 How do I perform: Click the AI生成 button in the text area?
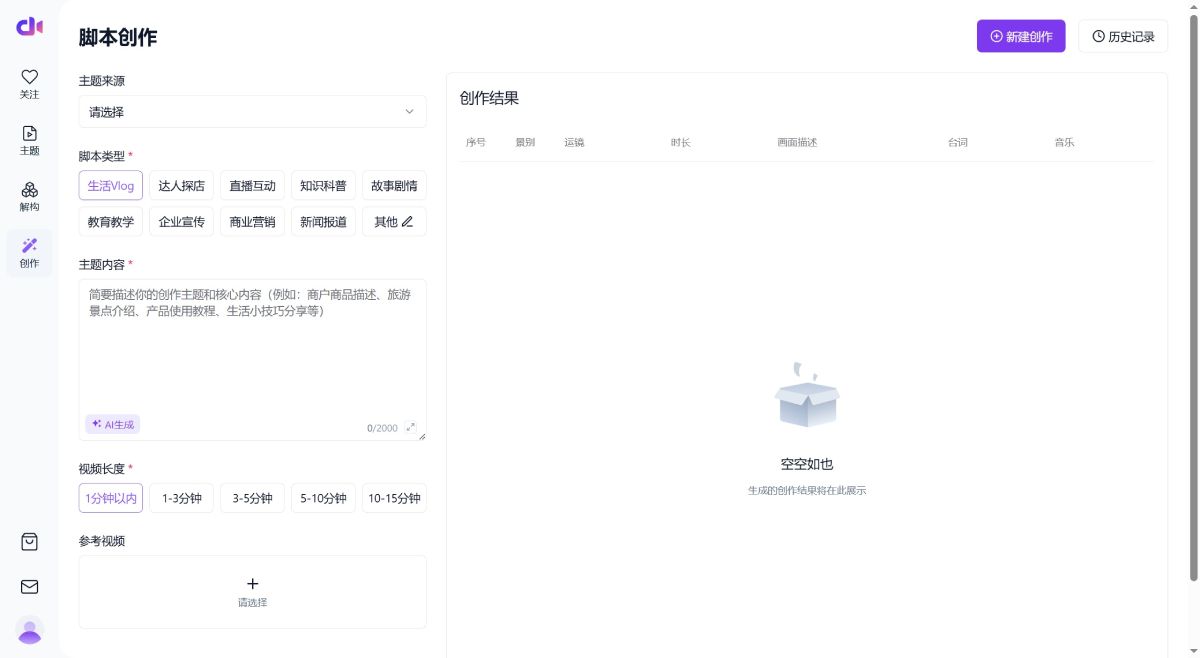tap(112, 424)
